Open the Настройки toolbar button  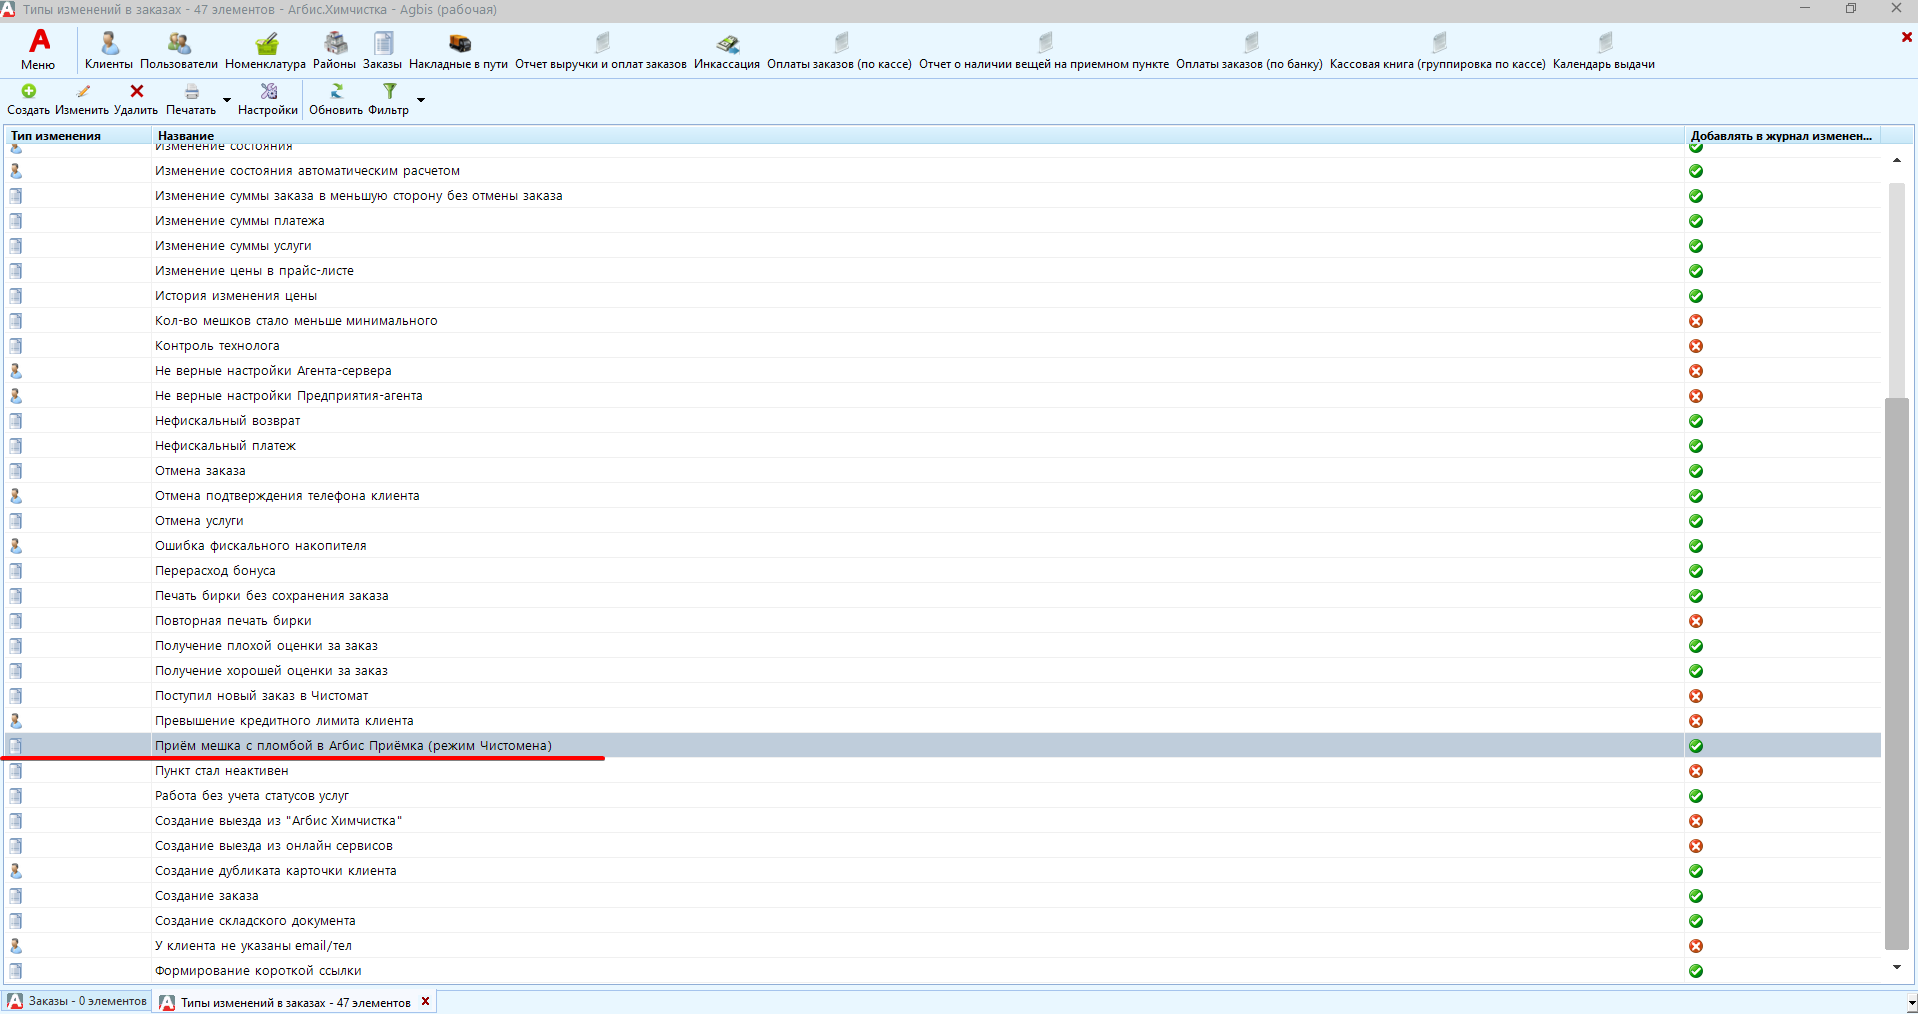coord(268,100)
